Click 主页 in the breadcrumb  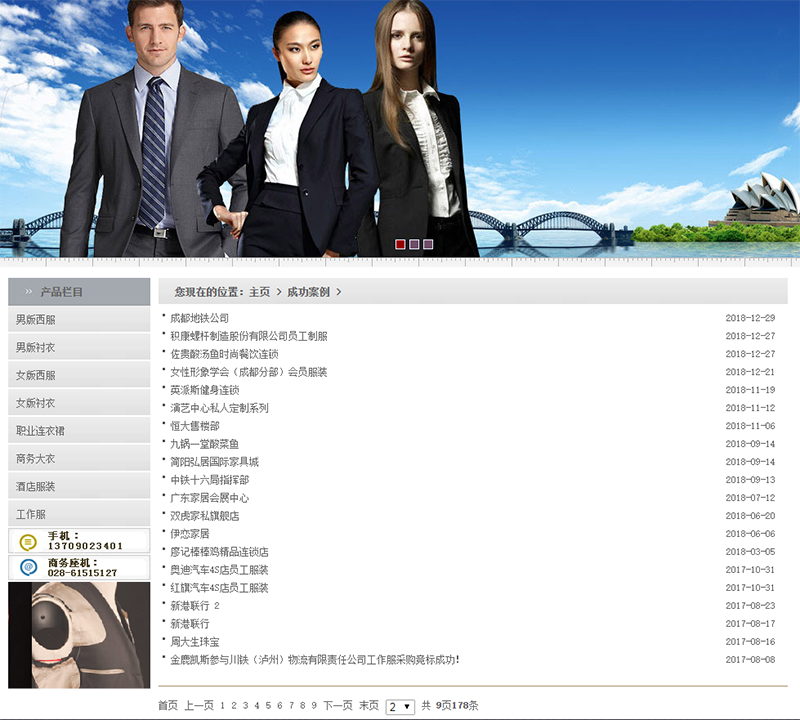(259, 292)
